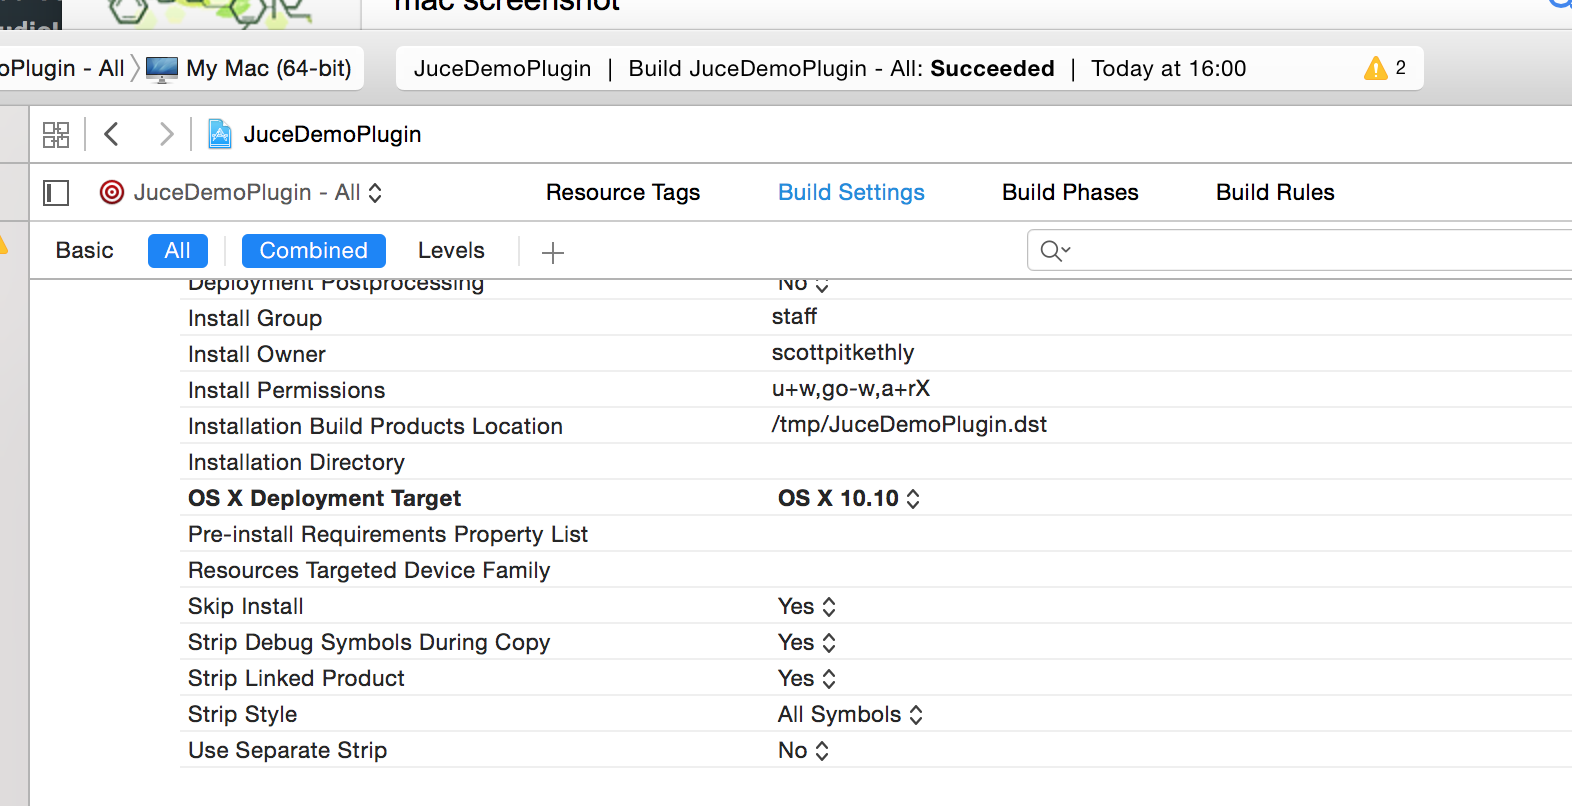Open the Resource Tags tab
The height and width of the screenshot is (806, 1572).
[x=623, y=193]
